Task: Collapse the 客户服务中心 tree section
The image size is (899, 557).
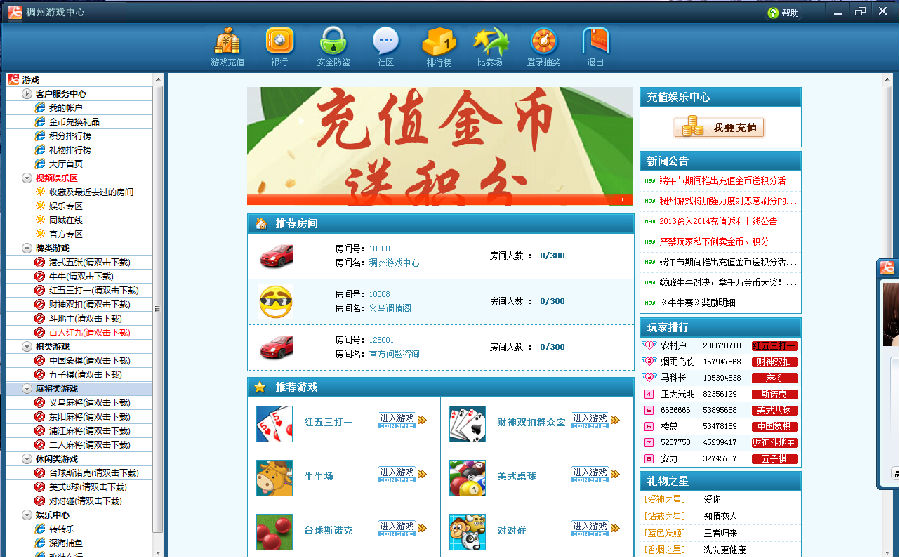Action: [27, 94]
